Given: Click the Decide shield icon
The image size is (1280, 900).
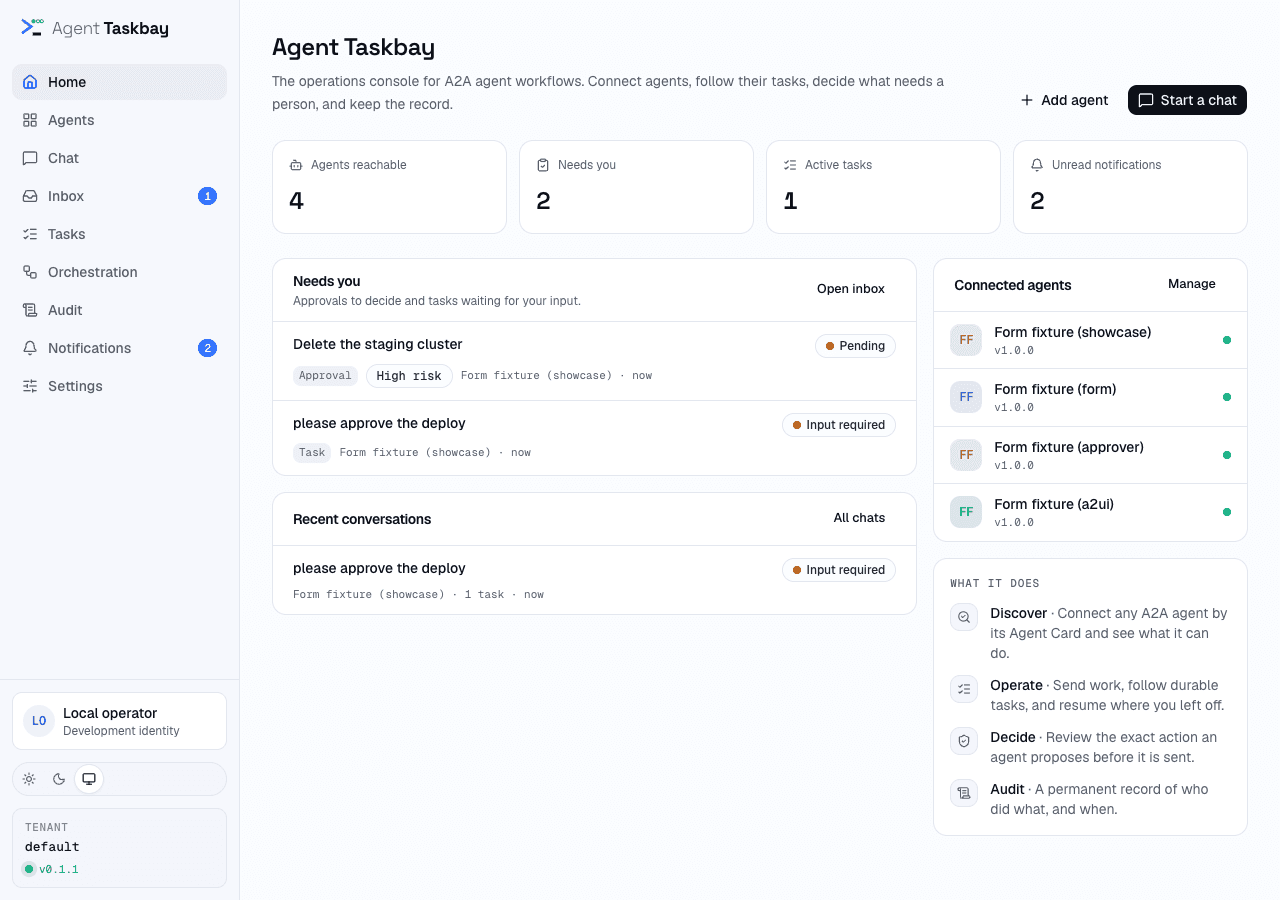Looking at the screenshot, I should pos(964,741).
